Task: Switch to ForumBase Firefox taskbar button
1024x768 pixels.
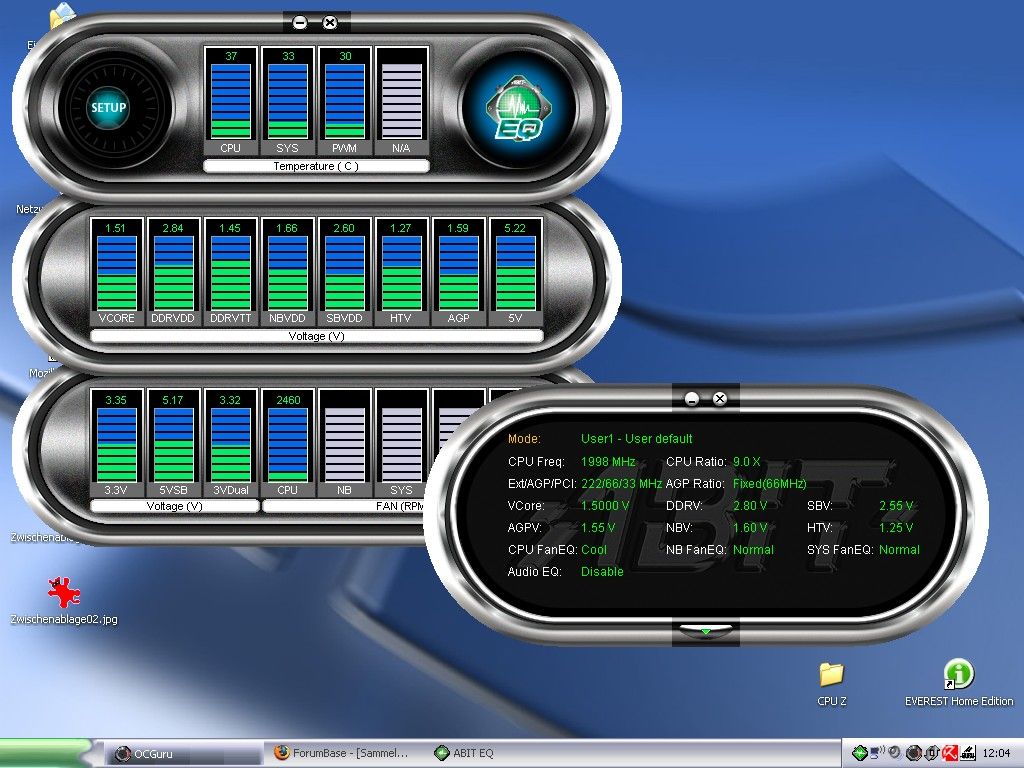Action: 341,754
